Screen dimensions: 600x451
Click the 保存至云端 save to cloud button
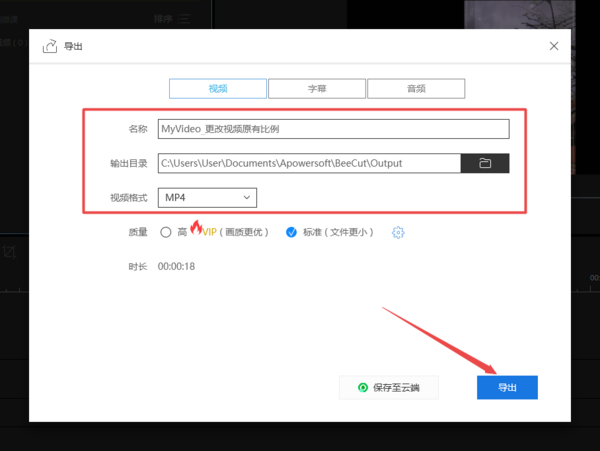(x=389, y=387)
